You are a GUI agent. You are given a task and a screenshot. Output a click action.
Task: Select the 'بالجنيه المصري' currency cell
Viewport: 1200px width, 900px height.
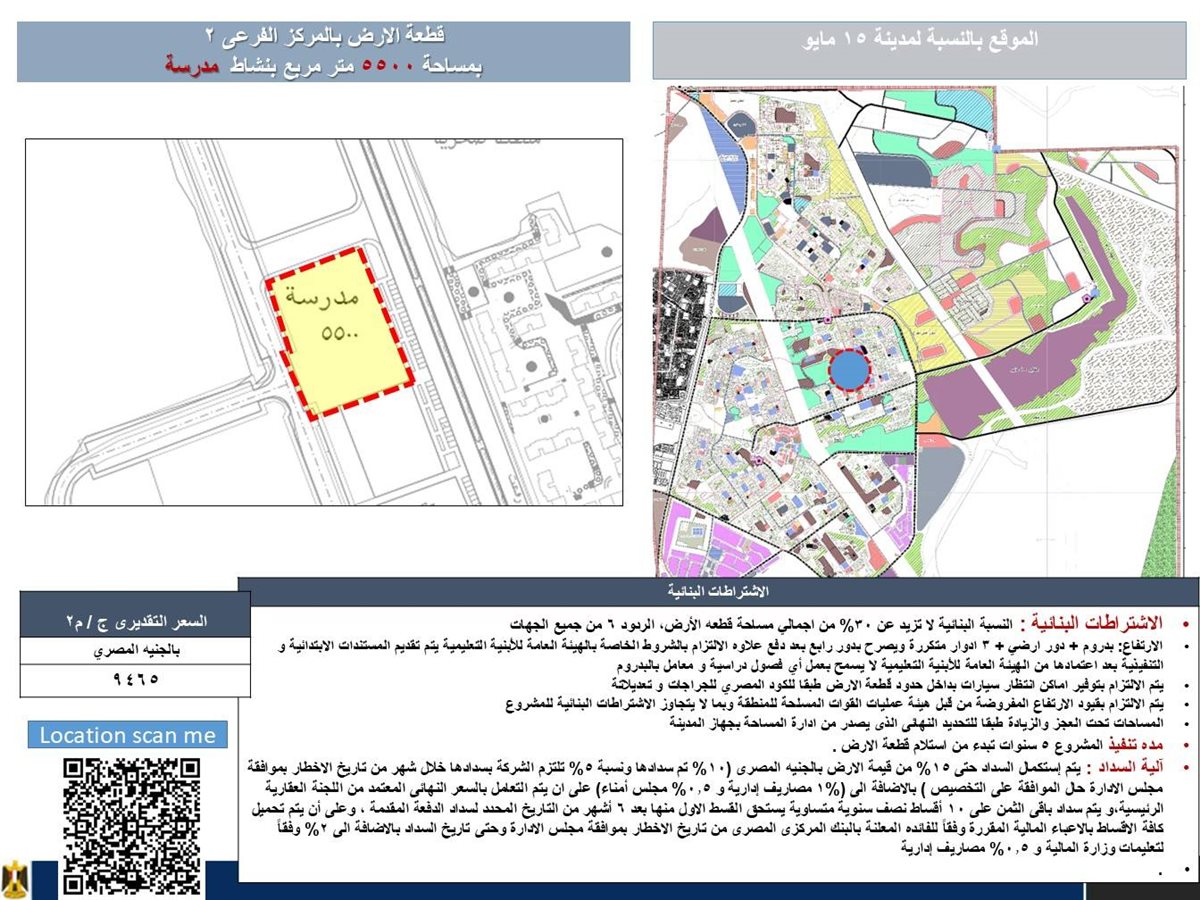point(135,652)
